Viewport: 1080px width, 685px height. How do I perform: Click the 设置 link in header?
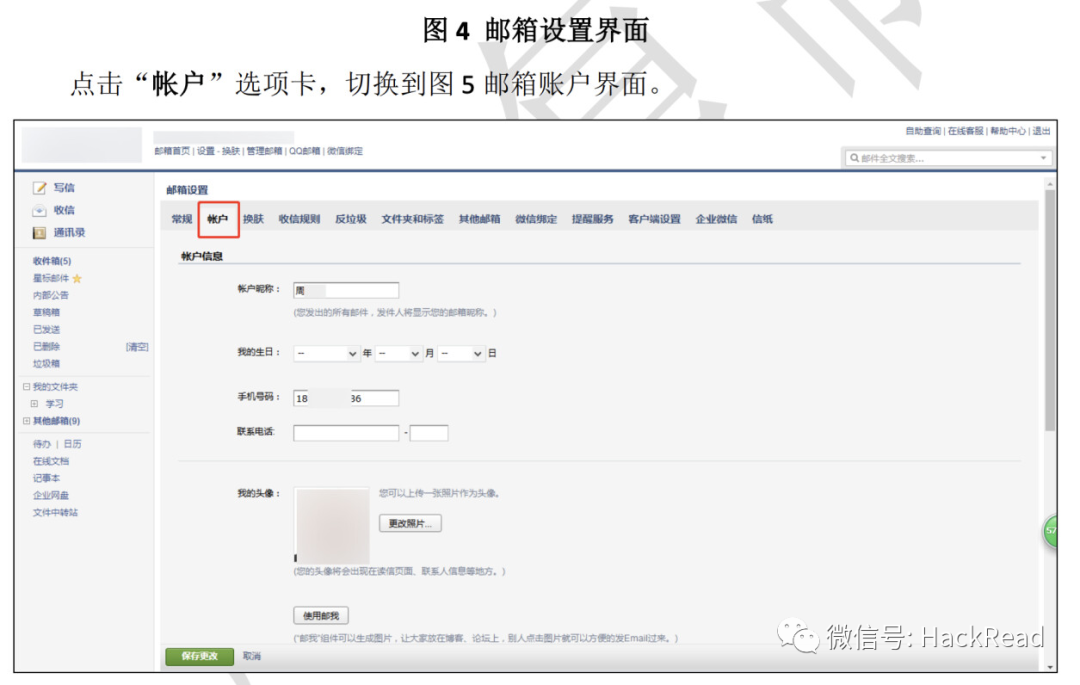pyautogui.click(x=205, y=151)
